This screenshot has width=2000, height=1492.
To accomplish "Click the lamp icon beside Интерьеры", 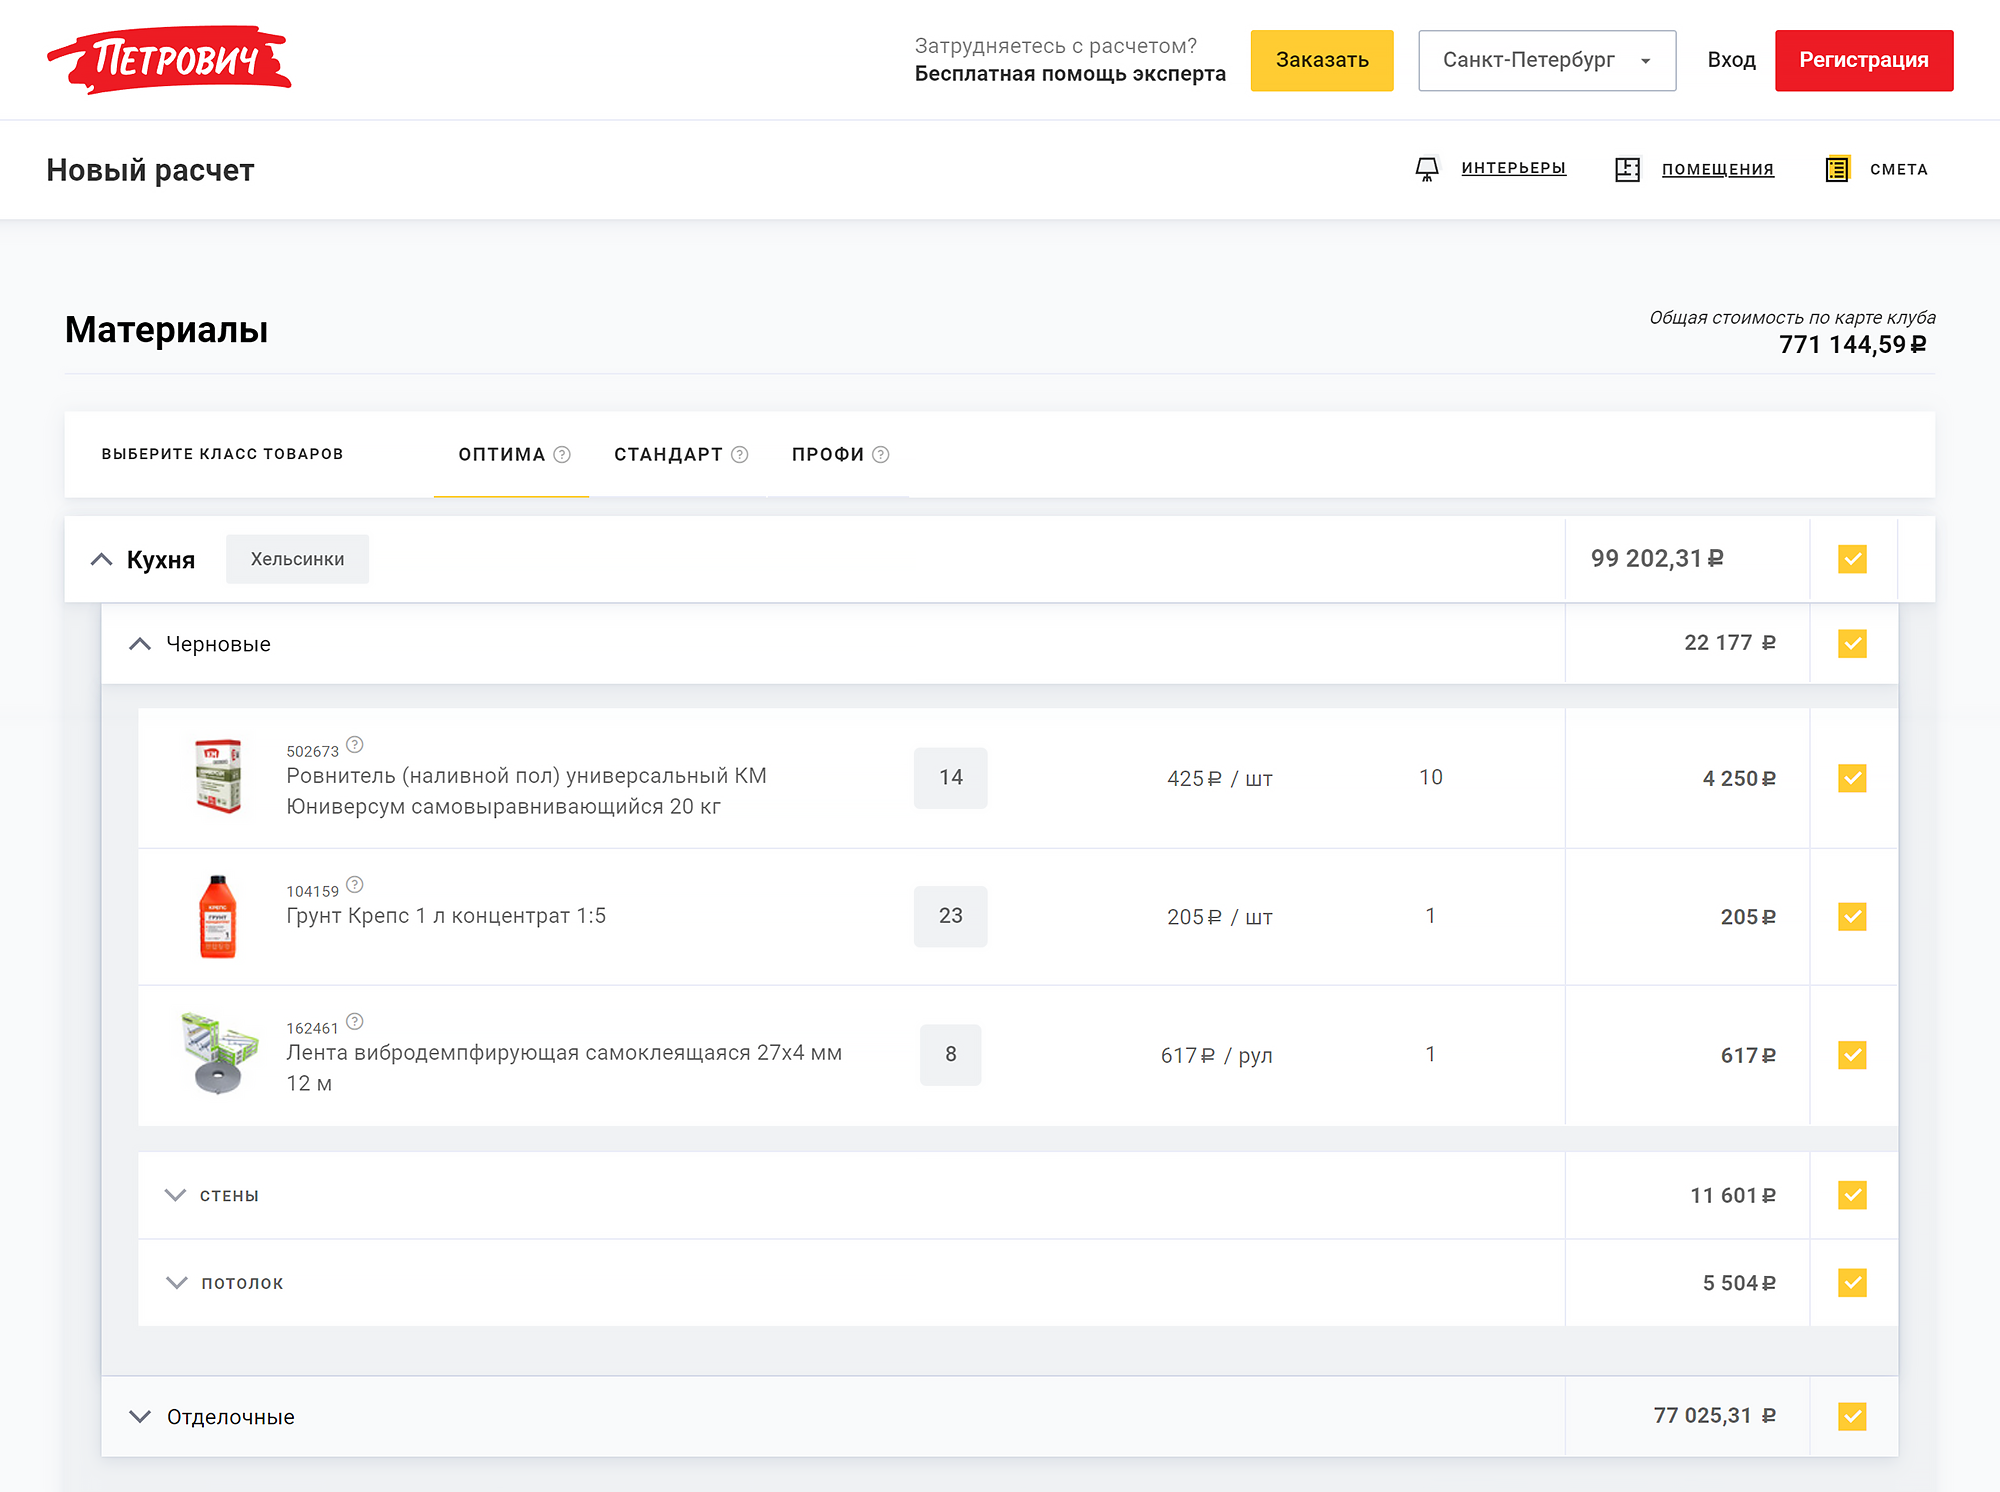I will [x=1427, y=169].
